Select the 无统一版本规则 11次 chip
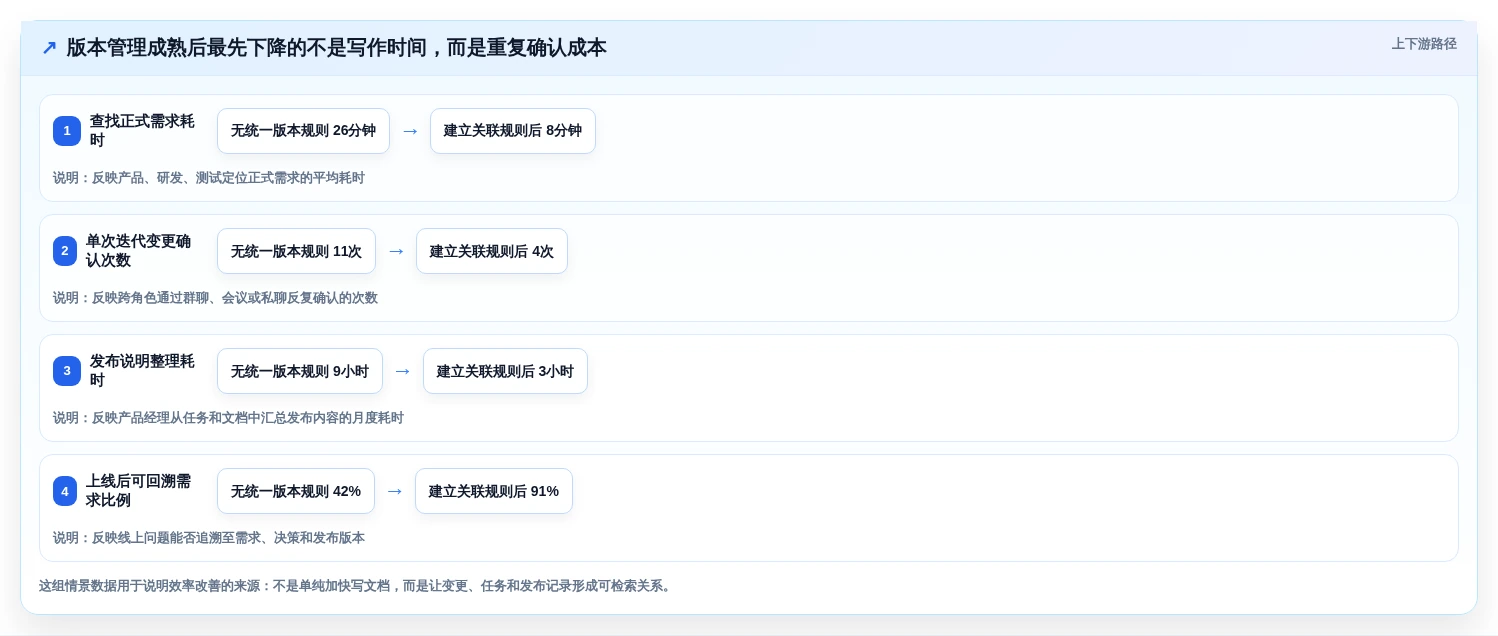Screen dimensions: 1498x636 (296, 251)
